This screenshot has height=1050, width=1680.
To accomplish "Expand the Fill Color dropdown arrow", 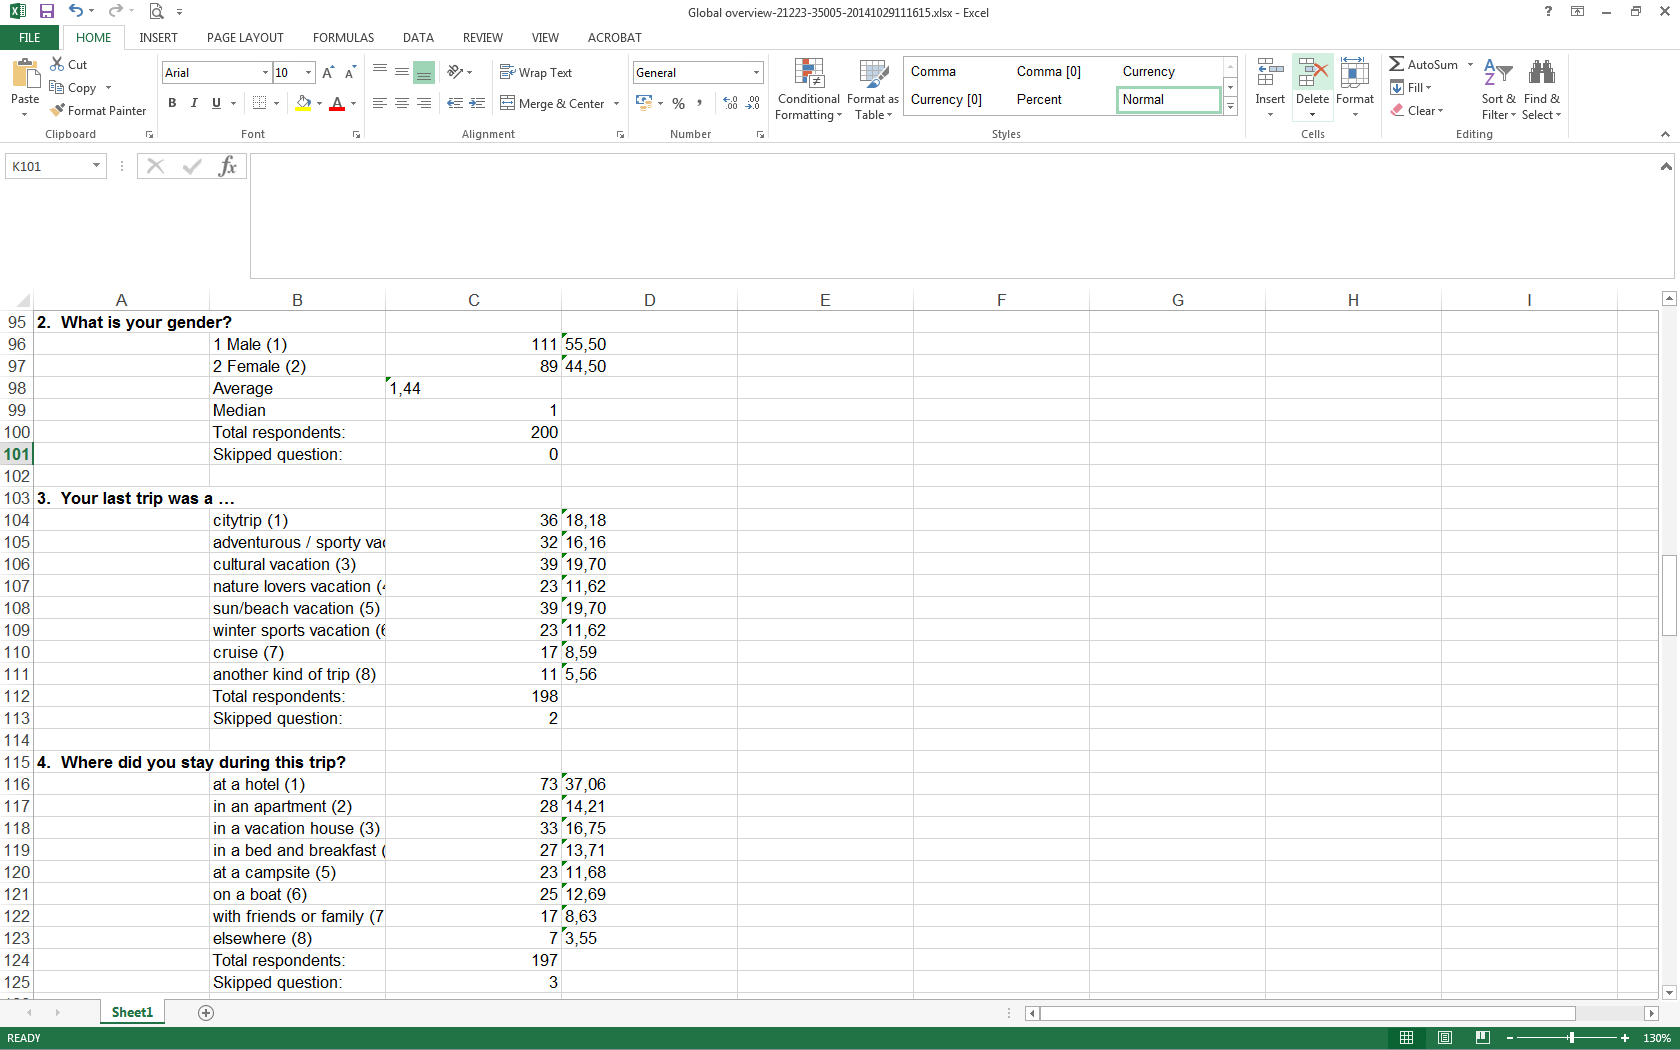I will coord(319,103).
